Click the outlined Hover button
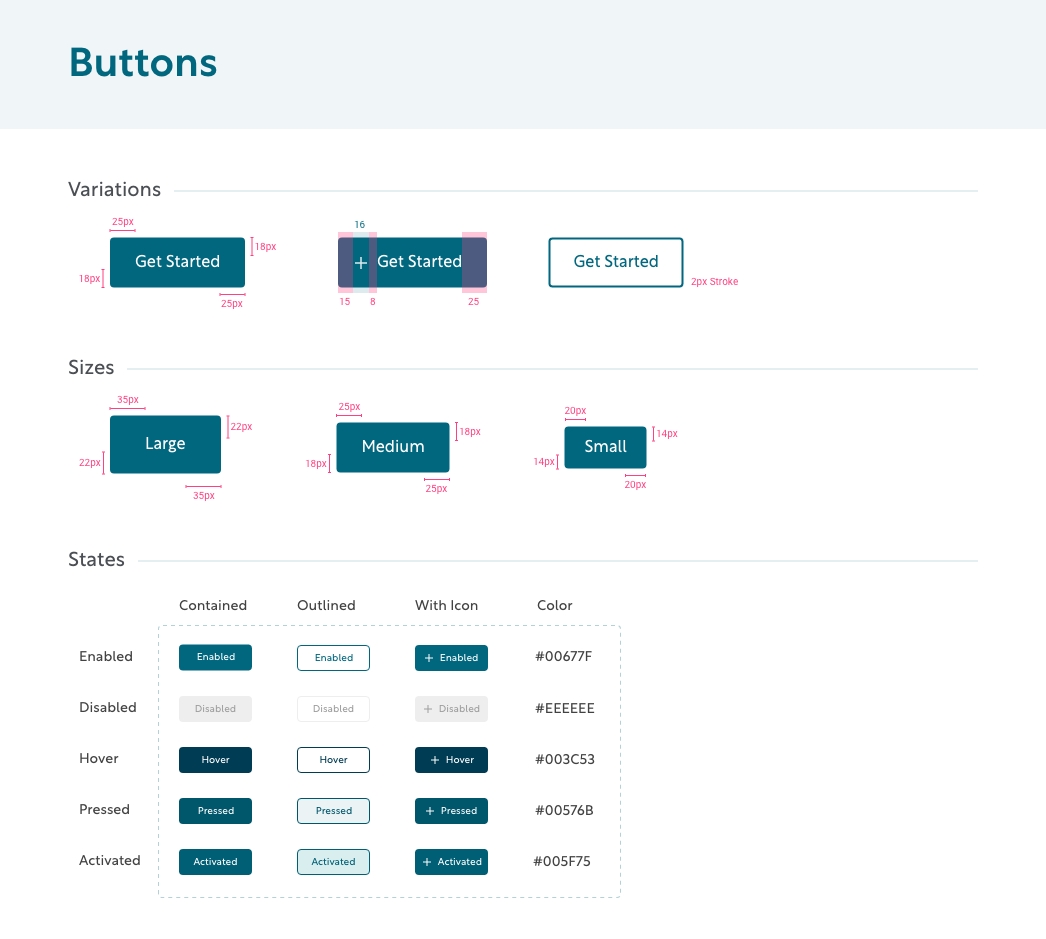 click(x=334, y=760)
